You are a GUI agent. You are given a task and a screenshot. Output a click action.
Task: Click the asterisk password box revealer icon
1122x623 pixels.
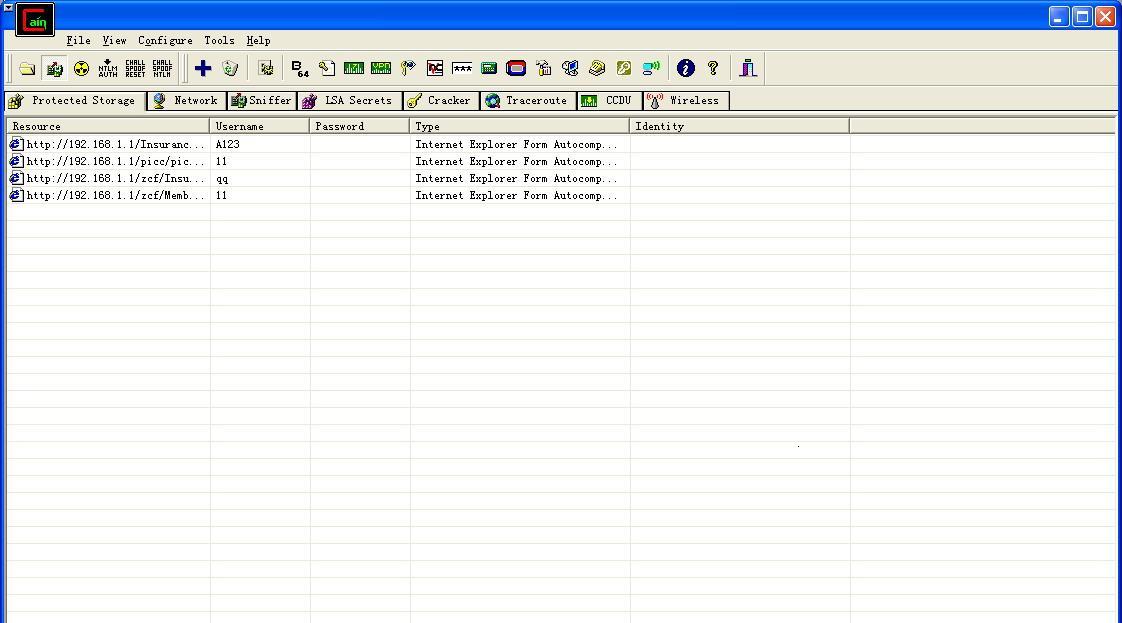click(x=462, y=68)
